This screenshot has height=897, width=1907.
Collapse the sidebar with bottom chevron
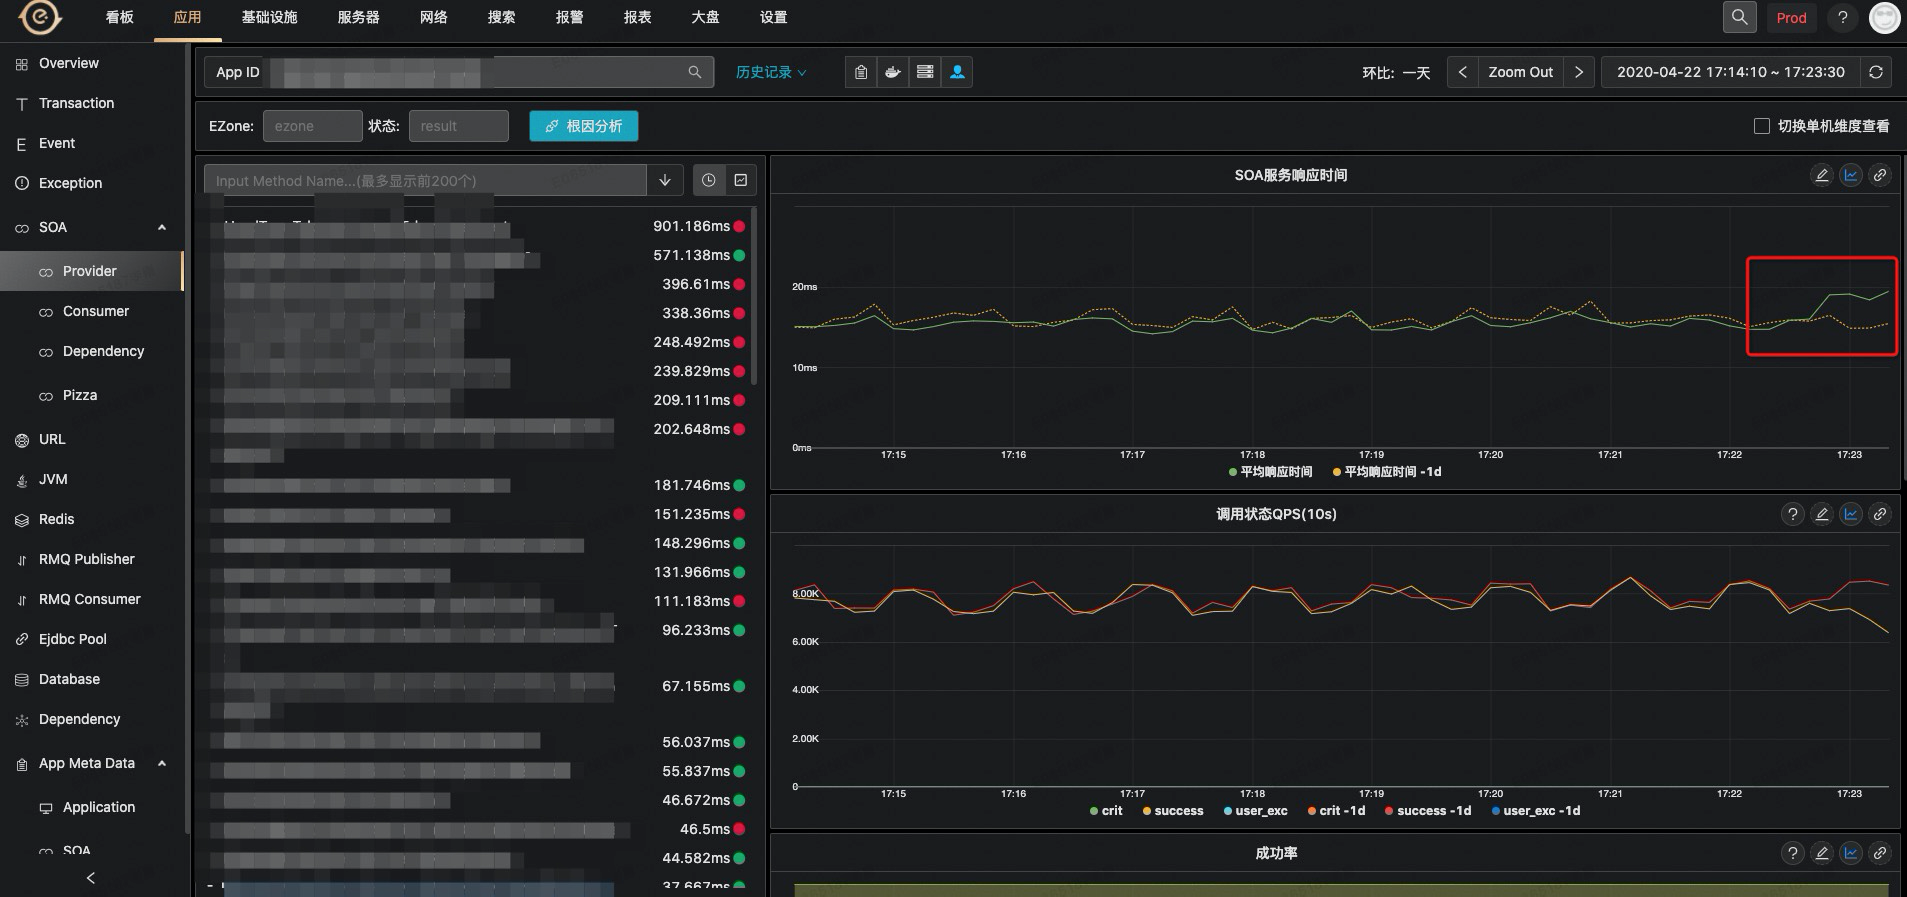pyautogui.click(x=91, y=878)
